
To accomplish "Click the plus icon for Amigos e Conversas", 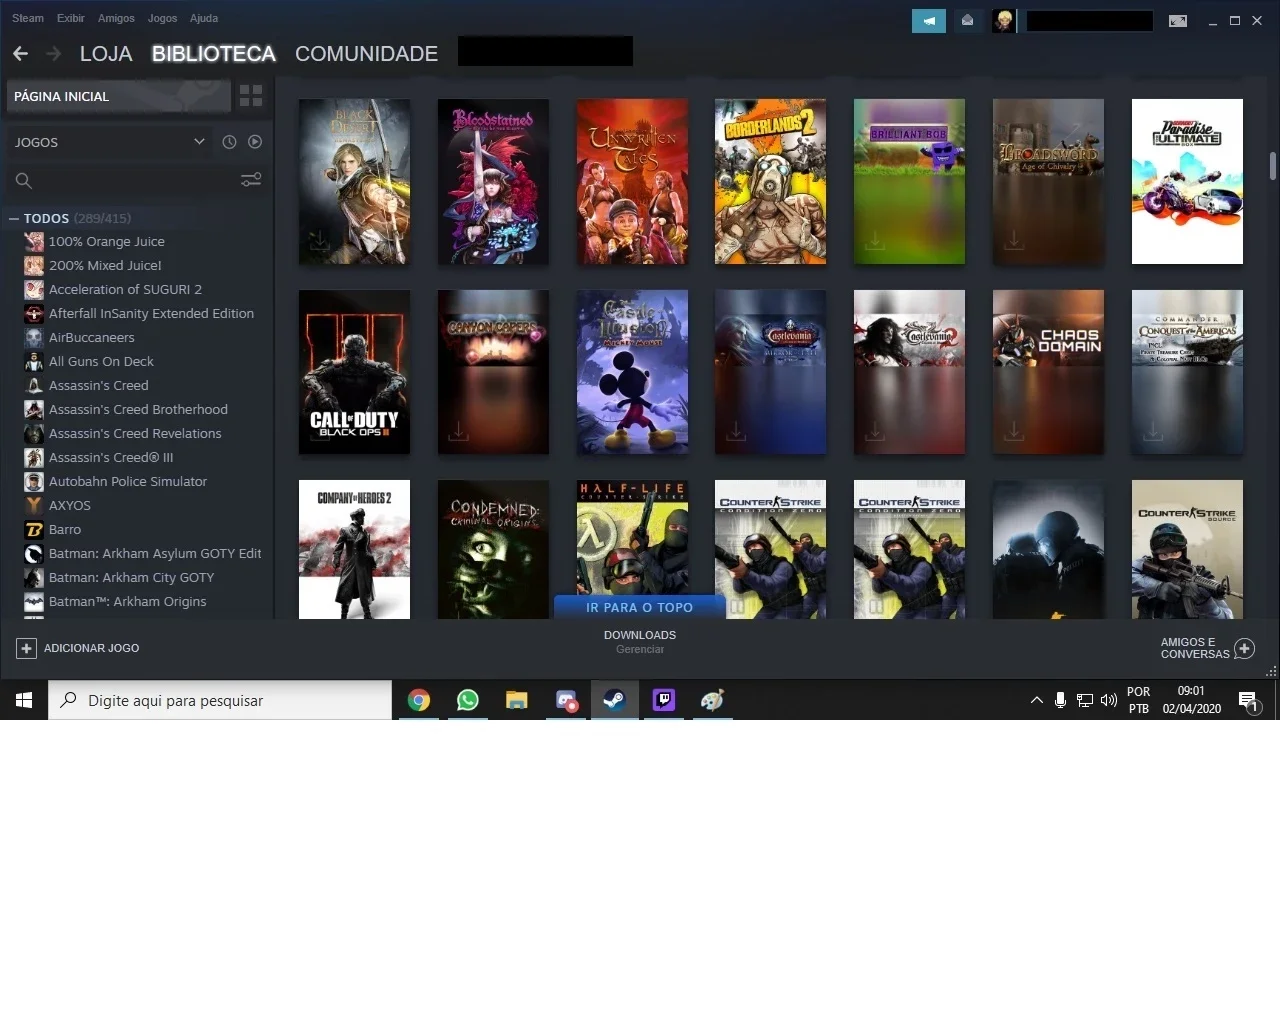I will coord(1244,649).
